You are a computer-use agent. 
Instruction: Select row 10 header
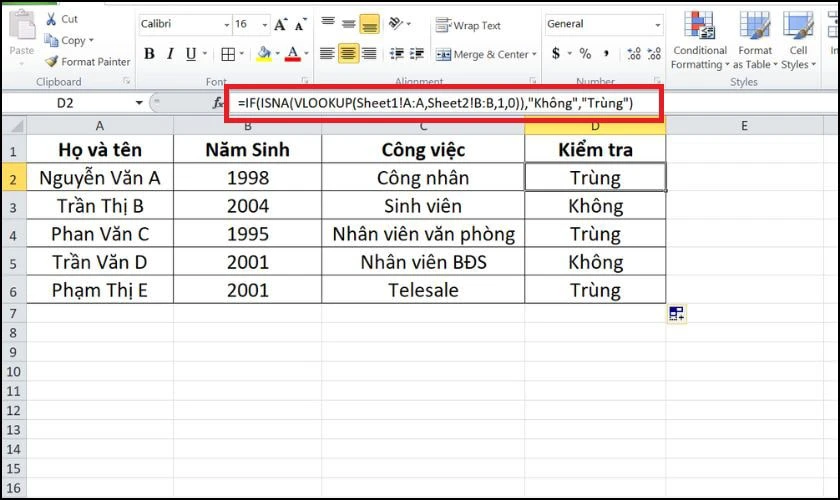[13, 371]
